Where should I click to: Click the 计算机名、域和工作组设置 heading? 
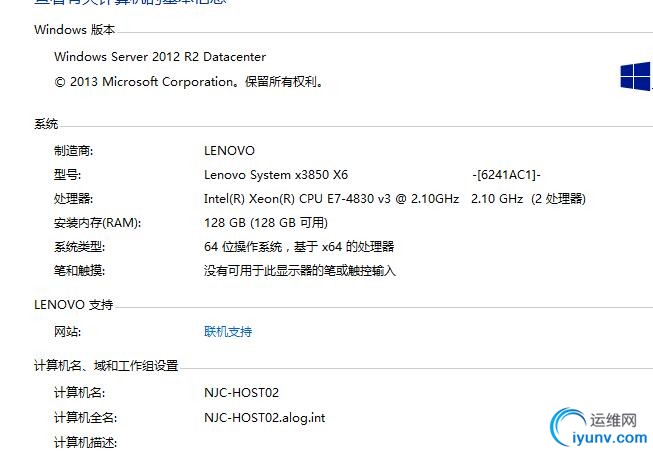coord(106,365)
